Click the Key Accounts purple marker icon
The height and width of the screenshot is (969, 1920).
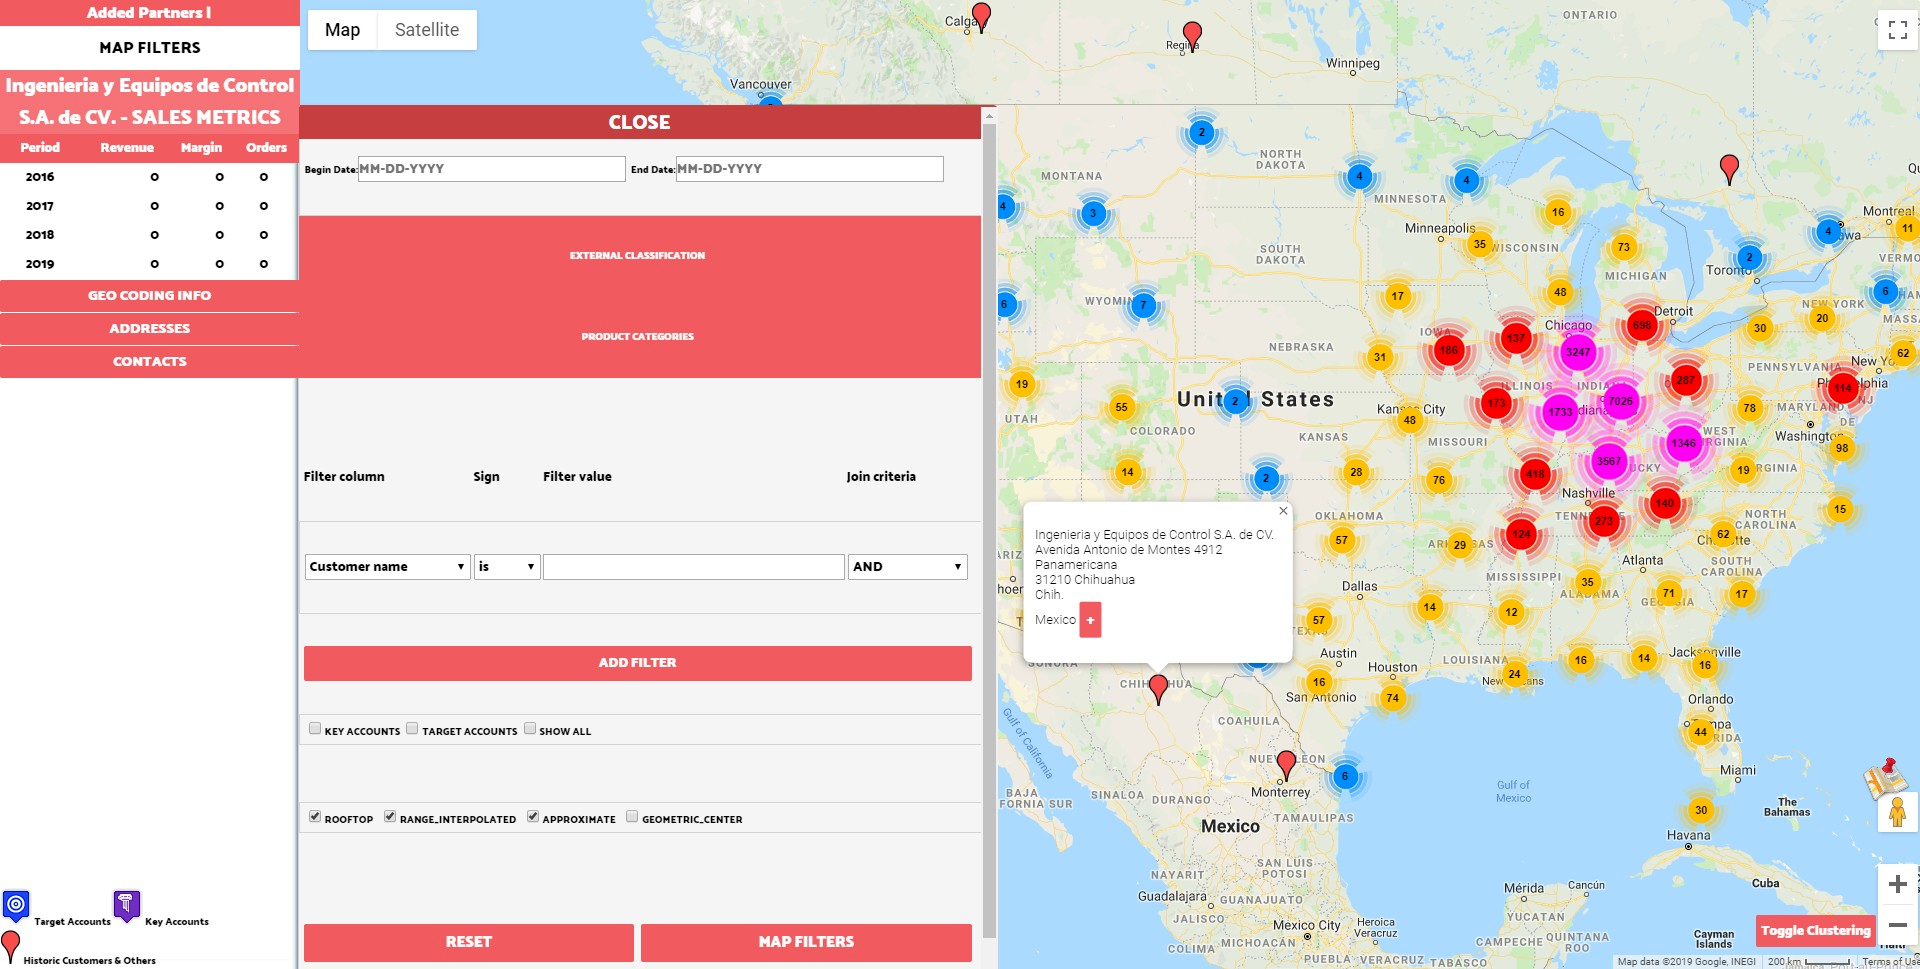click(126, 905)
